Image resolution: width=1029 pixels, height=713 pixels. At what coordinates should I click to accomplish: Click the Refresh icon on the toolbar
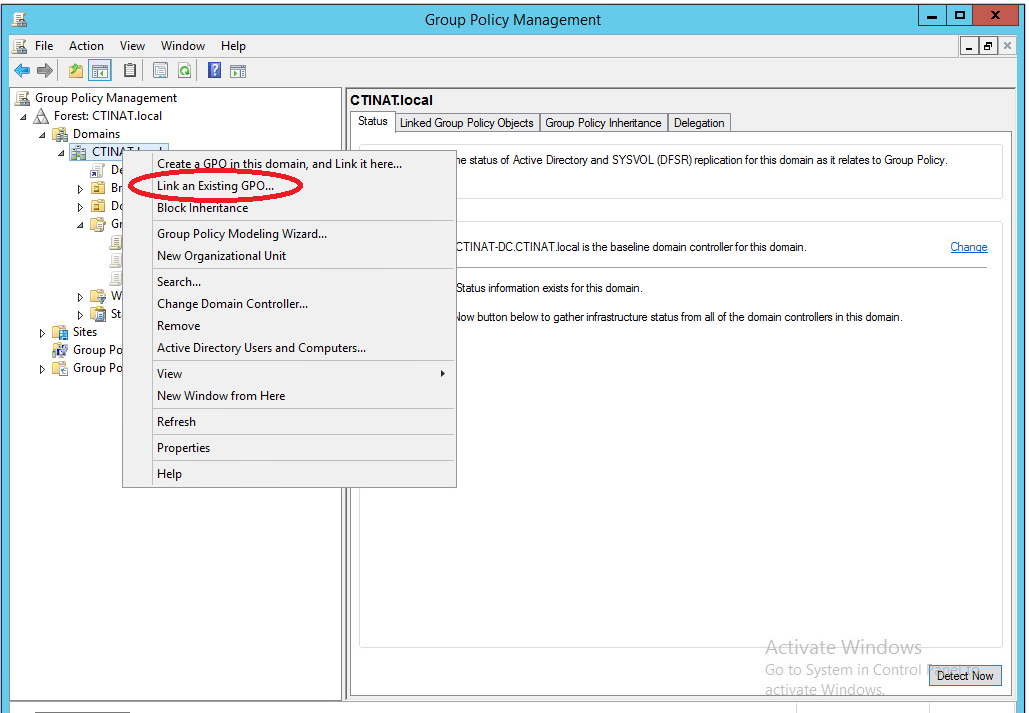click(186, 70)
